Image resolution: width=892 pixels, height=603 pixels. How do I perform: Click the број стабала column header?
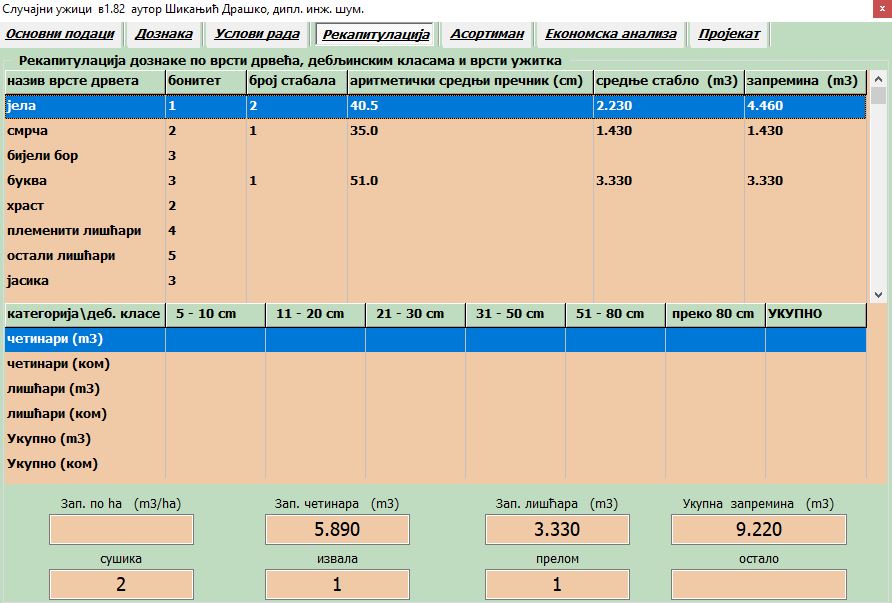(x=297, y=81)
